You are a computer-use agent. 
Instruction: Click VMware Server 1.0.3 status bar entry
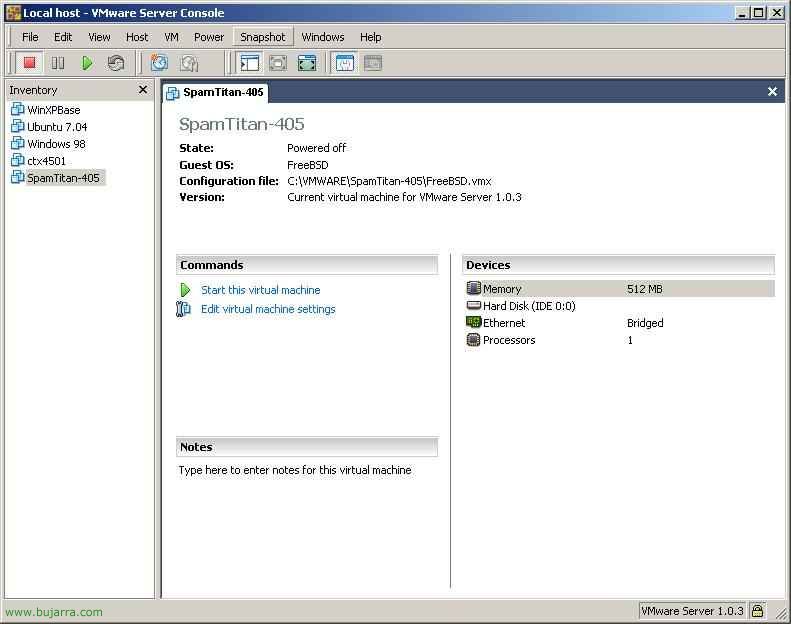(x=692, y=611)
